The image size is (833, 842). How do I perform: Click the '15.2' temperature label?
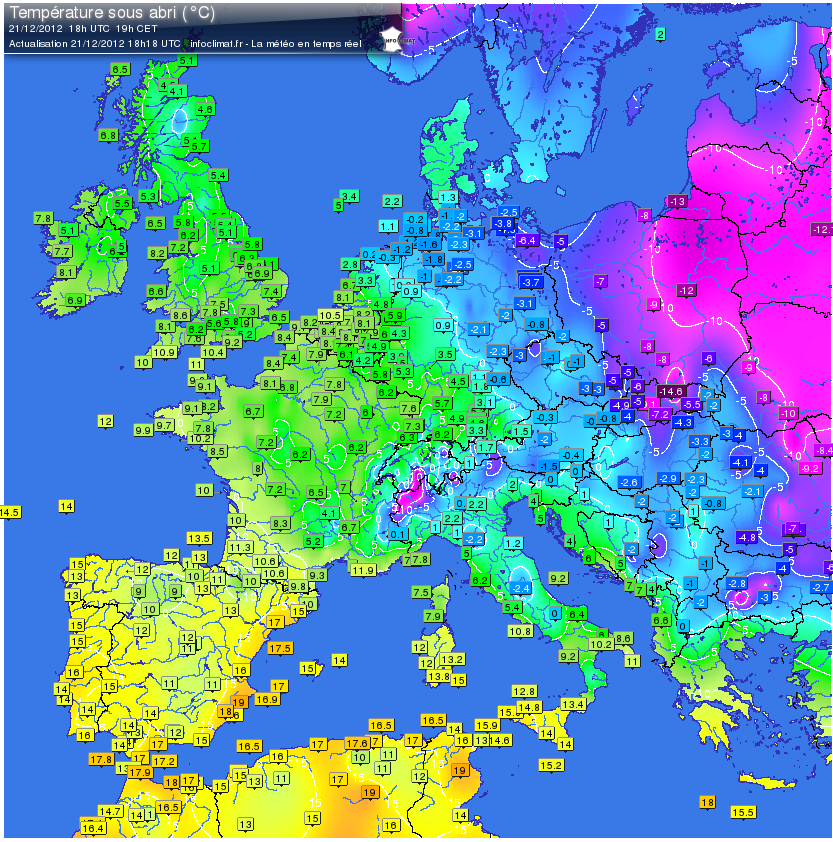pos(552,765)
